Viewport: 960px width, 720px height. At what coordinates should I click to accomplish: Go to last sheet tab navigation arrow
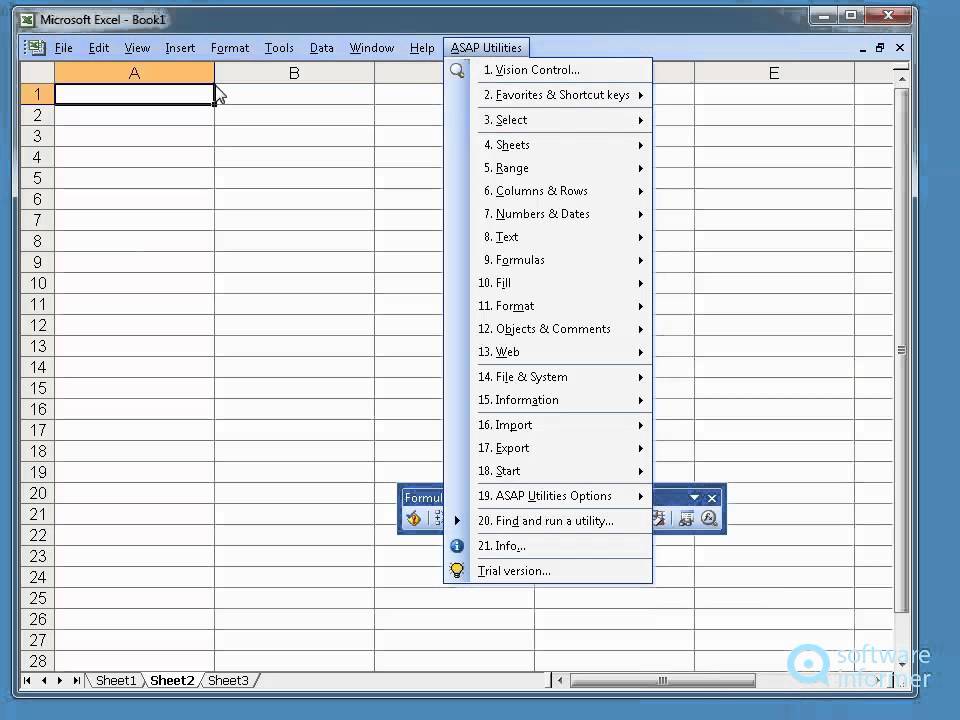coord(76,680)
